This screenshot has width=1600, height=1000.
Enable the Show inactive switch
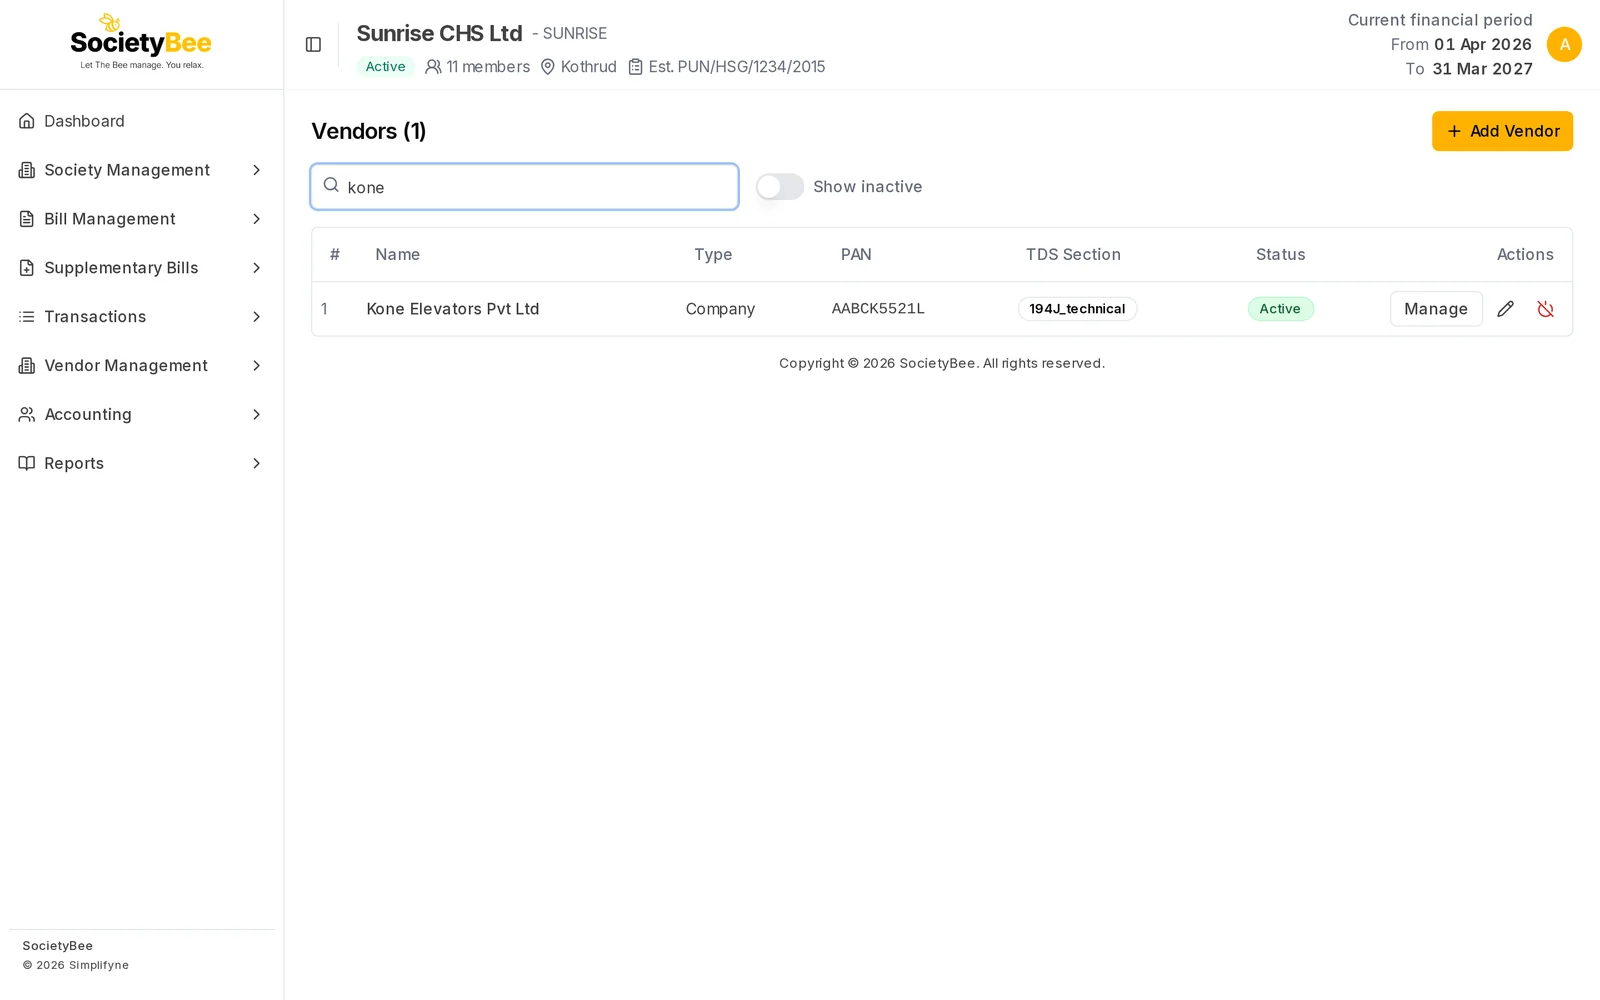(780, 187)
